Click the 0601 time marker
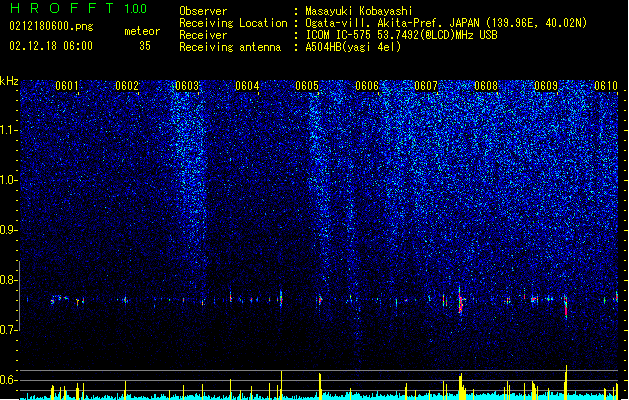 click(67, 86)
